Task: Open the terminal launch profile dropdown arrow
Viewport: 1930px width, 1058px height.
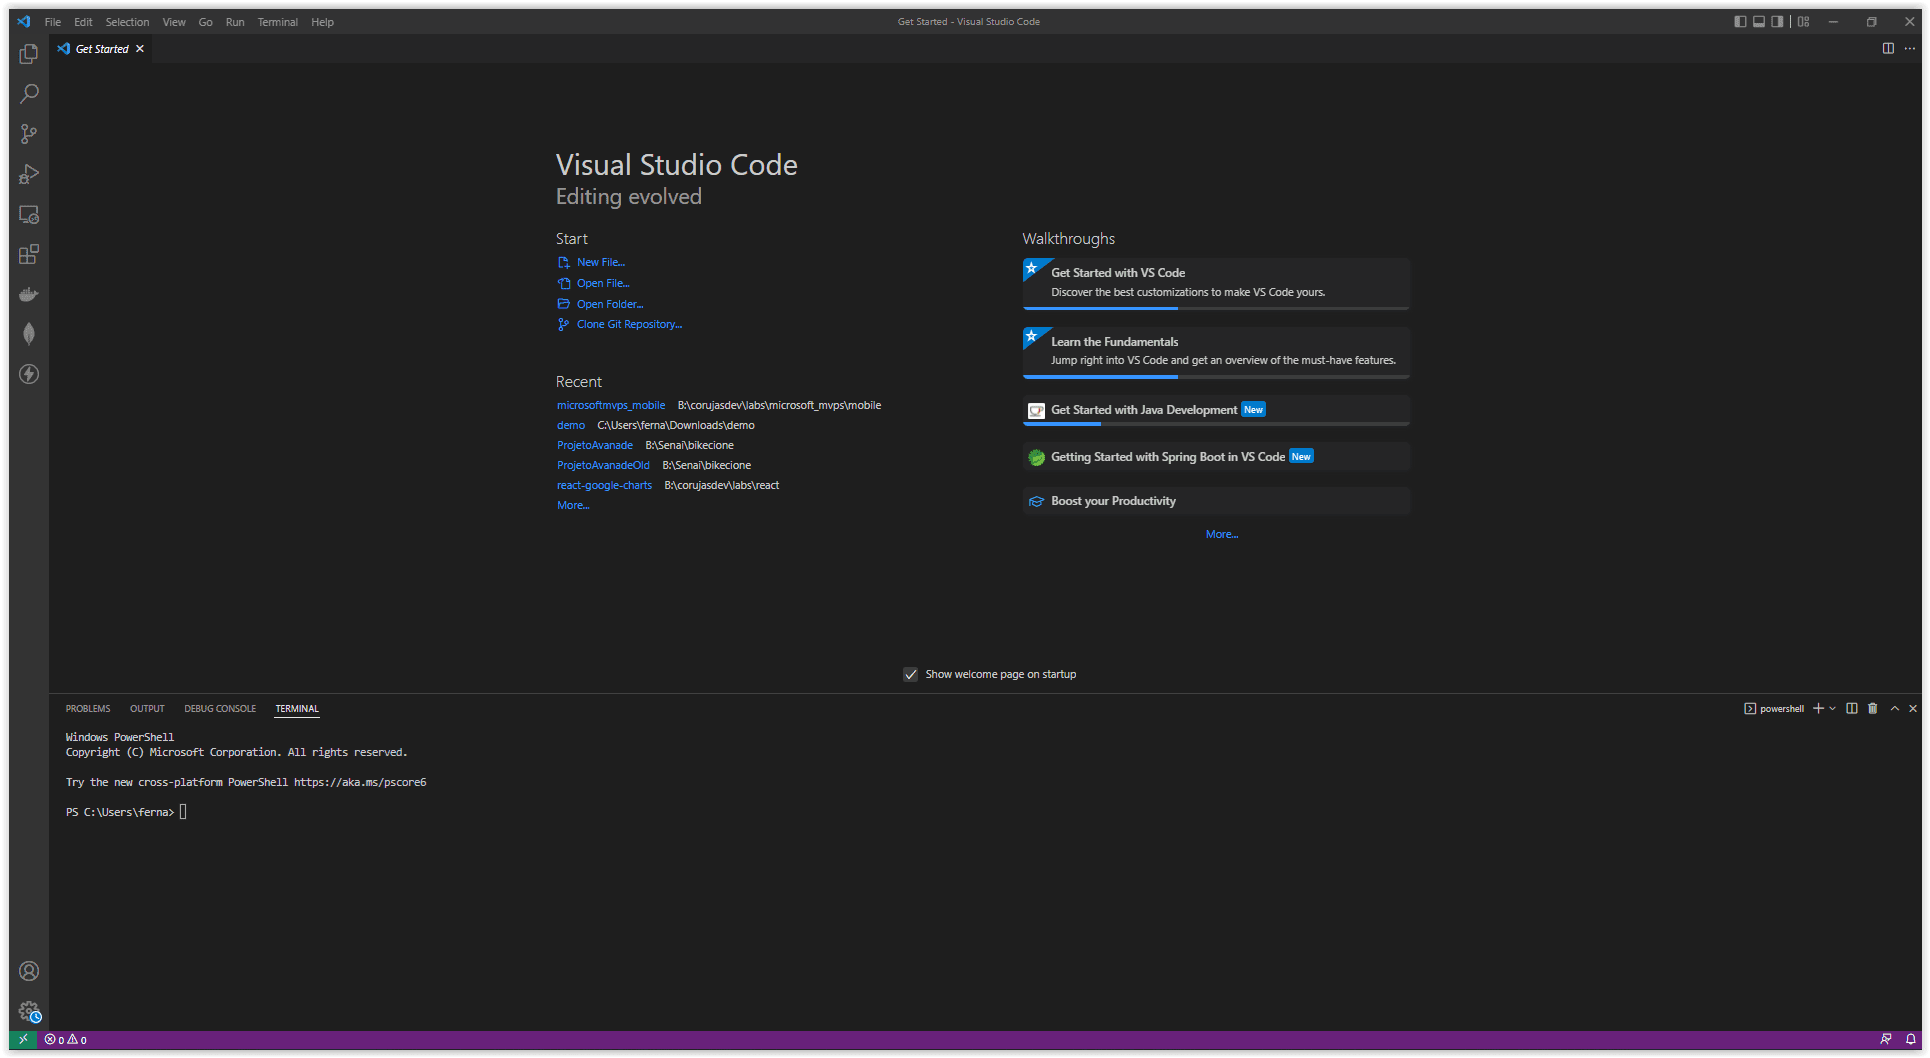Action: [1832, 708]
